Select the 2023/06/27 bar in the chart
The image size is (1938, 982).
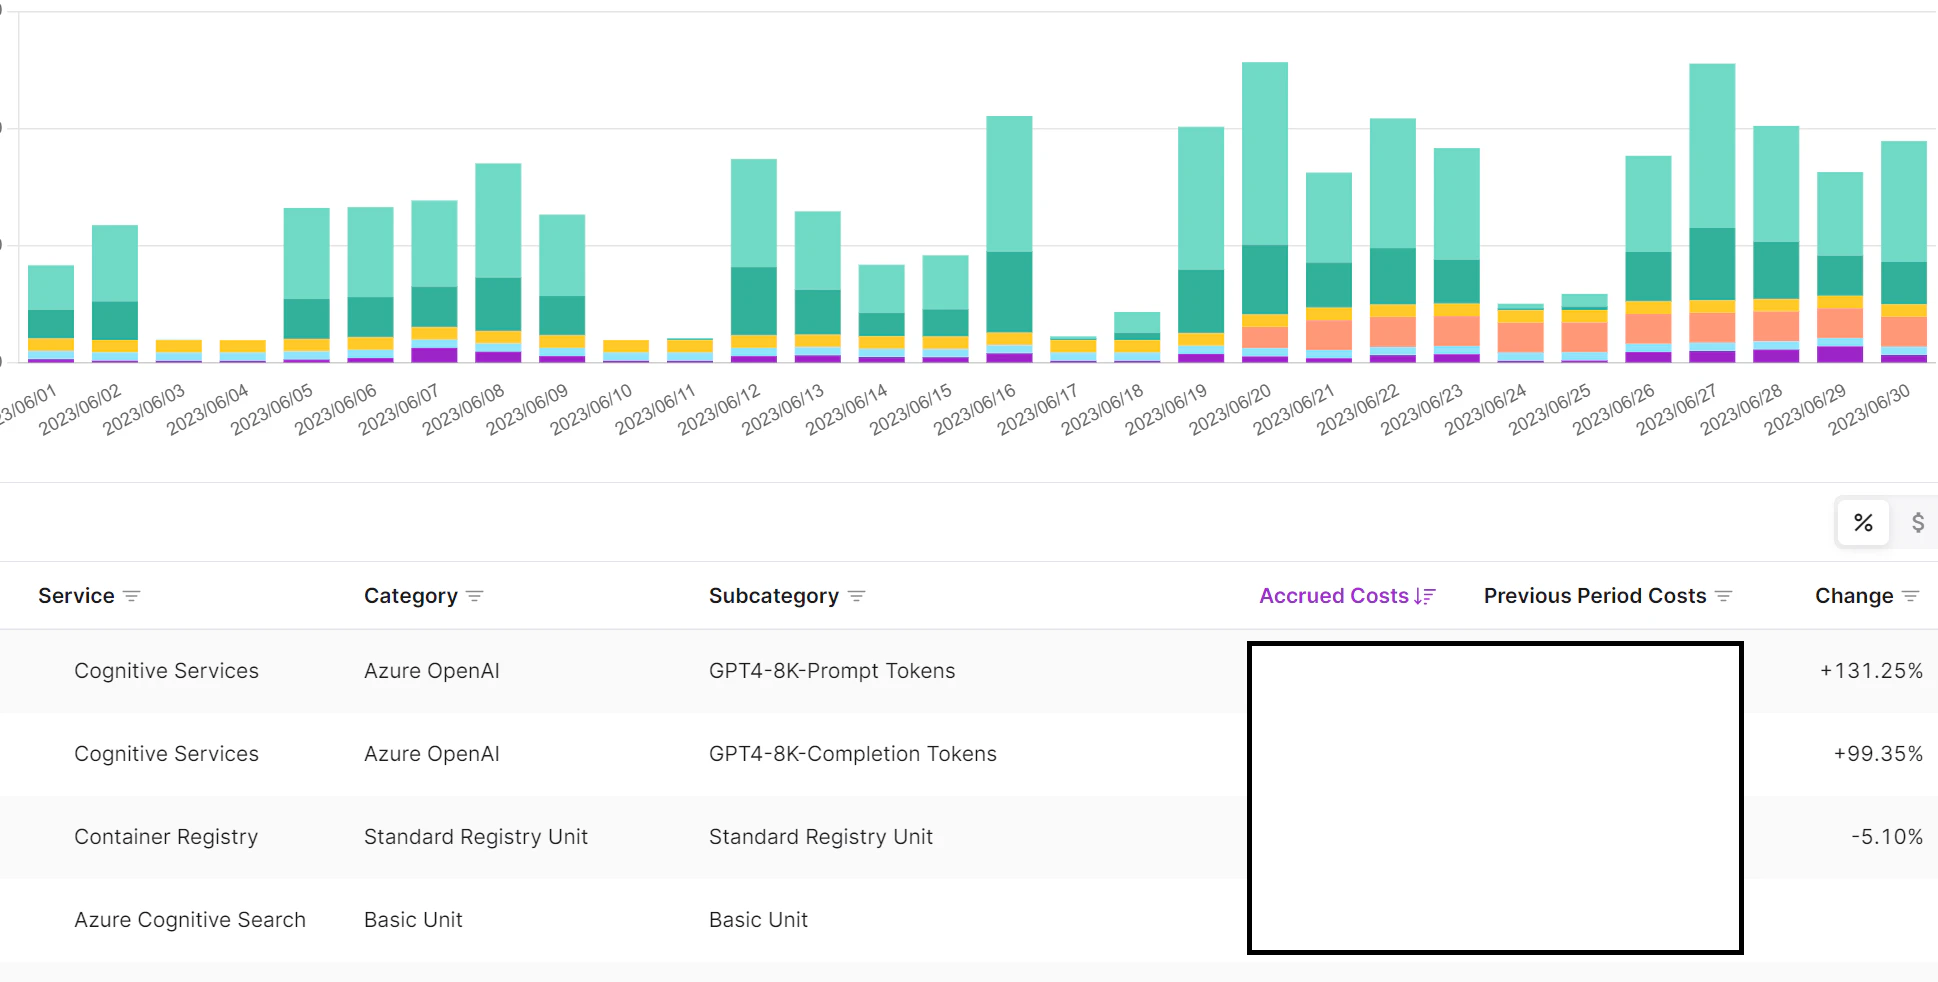(1712, 213)
